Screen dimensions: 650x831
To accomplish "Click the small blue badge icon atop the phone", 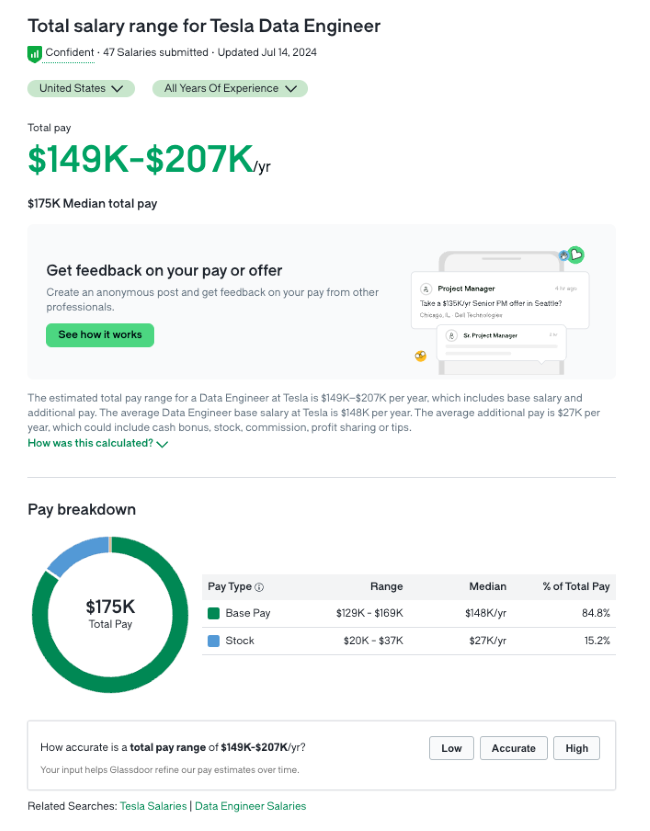I will coord(564,256).
